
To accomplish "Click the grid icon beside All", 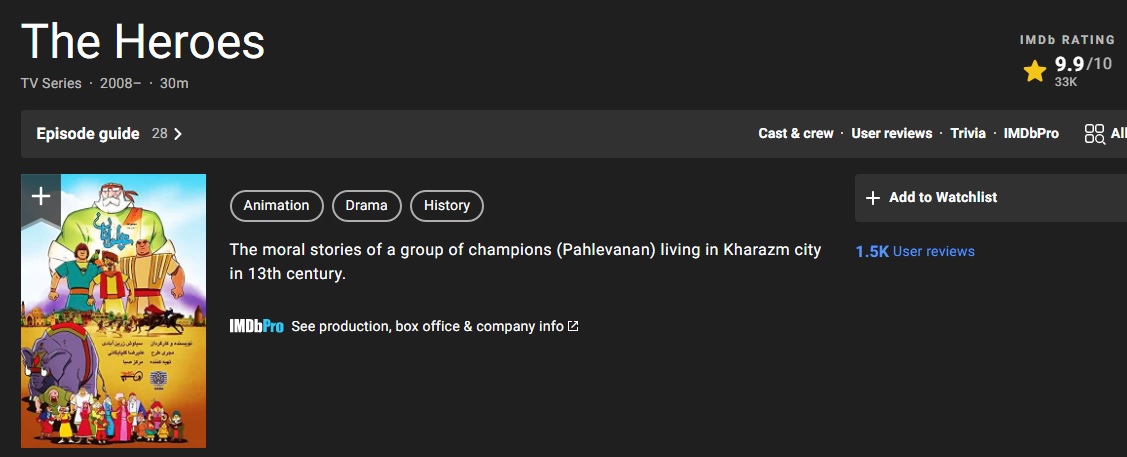I will click(1094, 134).
